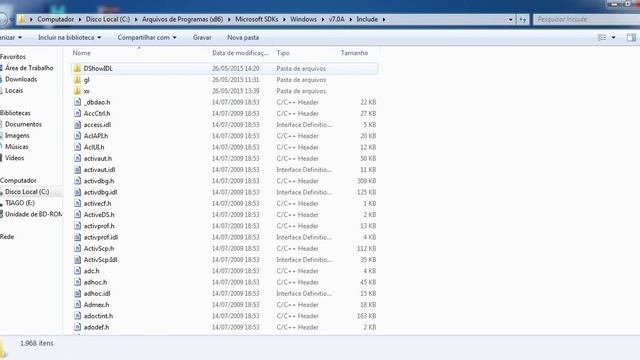Expand arrow after Windows in breadcrumb
640x360 pixels.
point(323,19)
